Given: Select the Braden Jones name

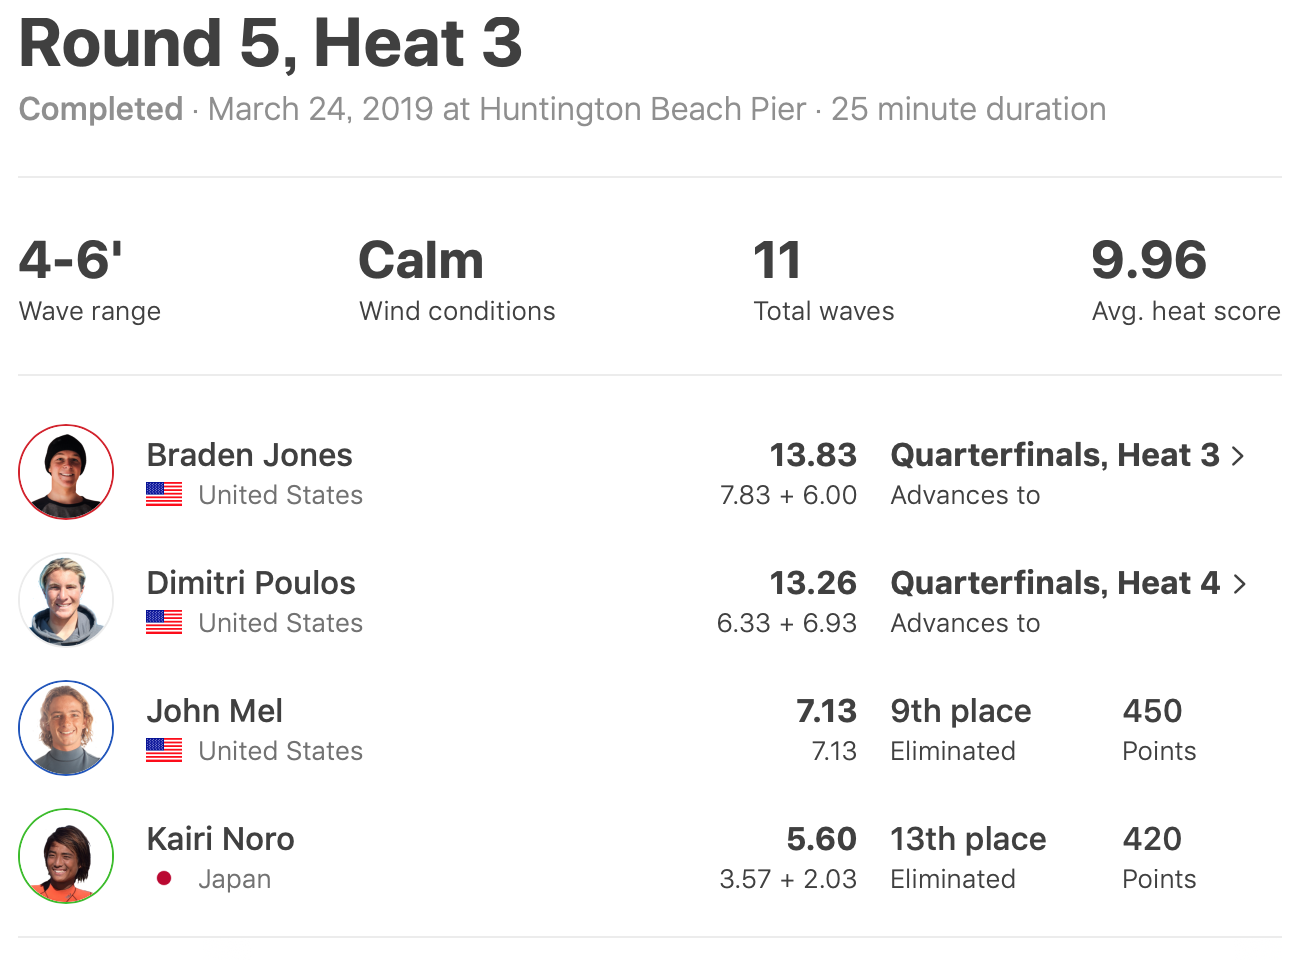Looking at the screenshot, I should pyautogui.click(x=249, y=455).
